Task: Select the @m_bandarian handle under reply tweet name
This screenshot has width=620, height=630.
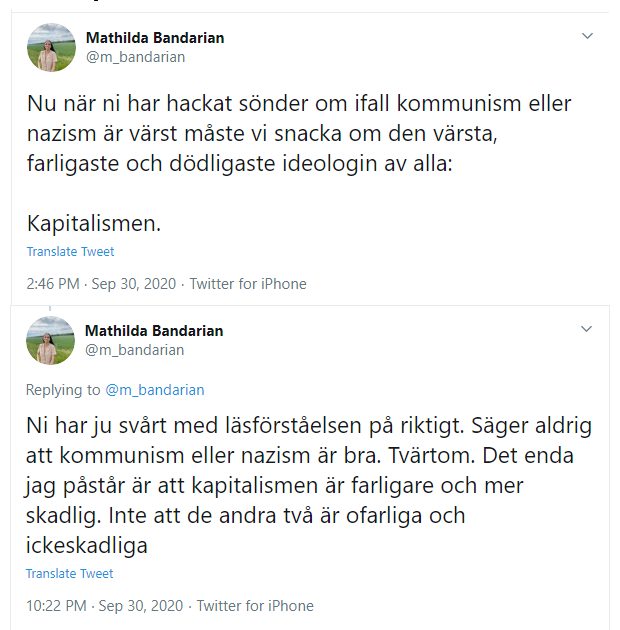Action: [x=135, y=349]
